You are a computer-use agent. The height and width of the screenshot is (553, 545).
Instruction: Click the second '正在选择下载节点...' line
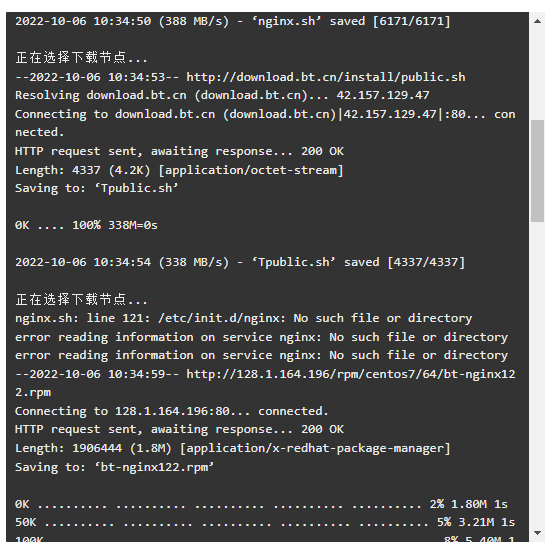click(x=81, y=299)
